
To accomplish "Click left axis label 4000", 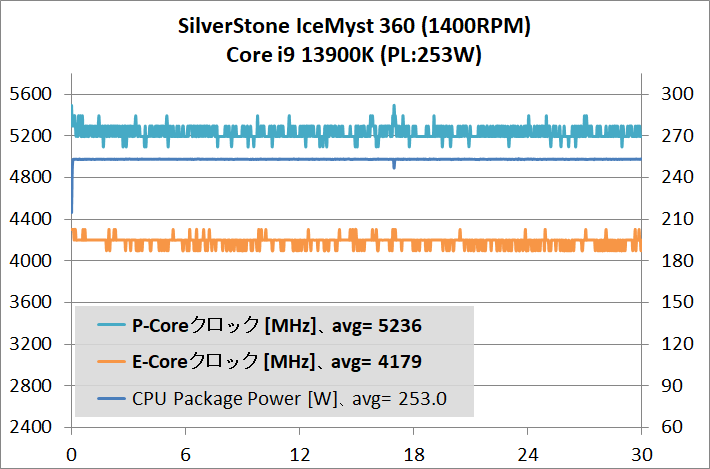I will pyautogui.click(x=31, y=260).
